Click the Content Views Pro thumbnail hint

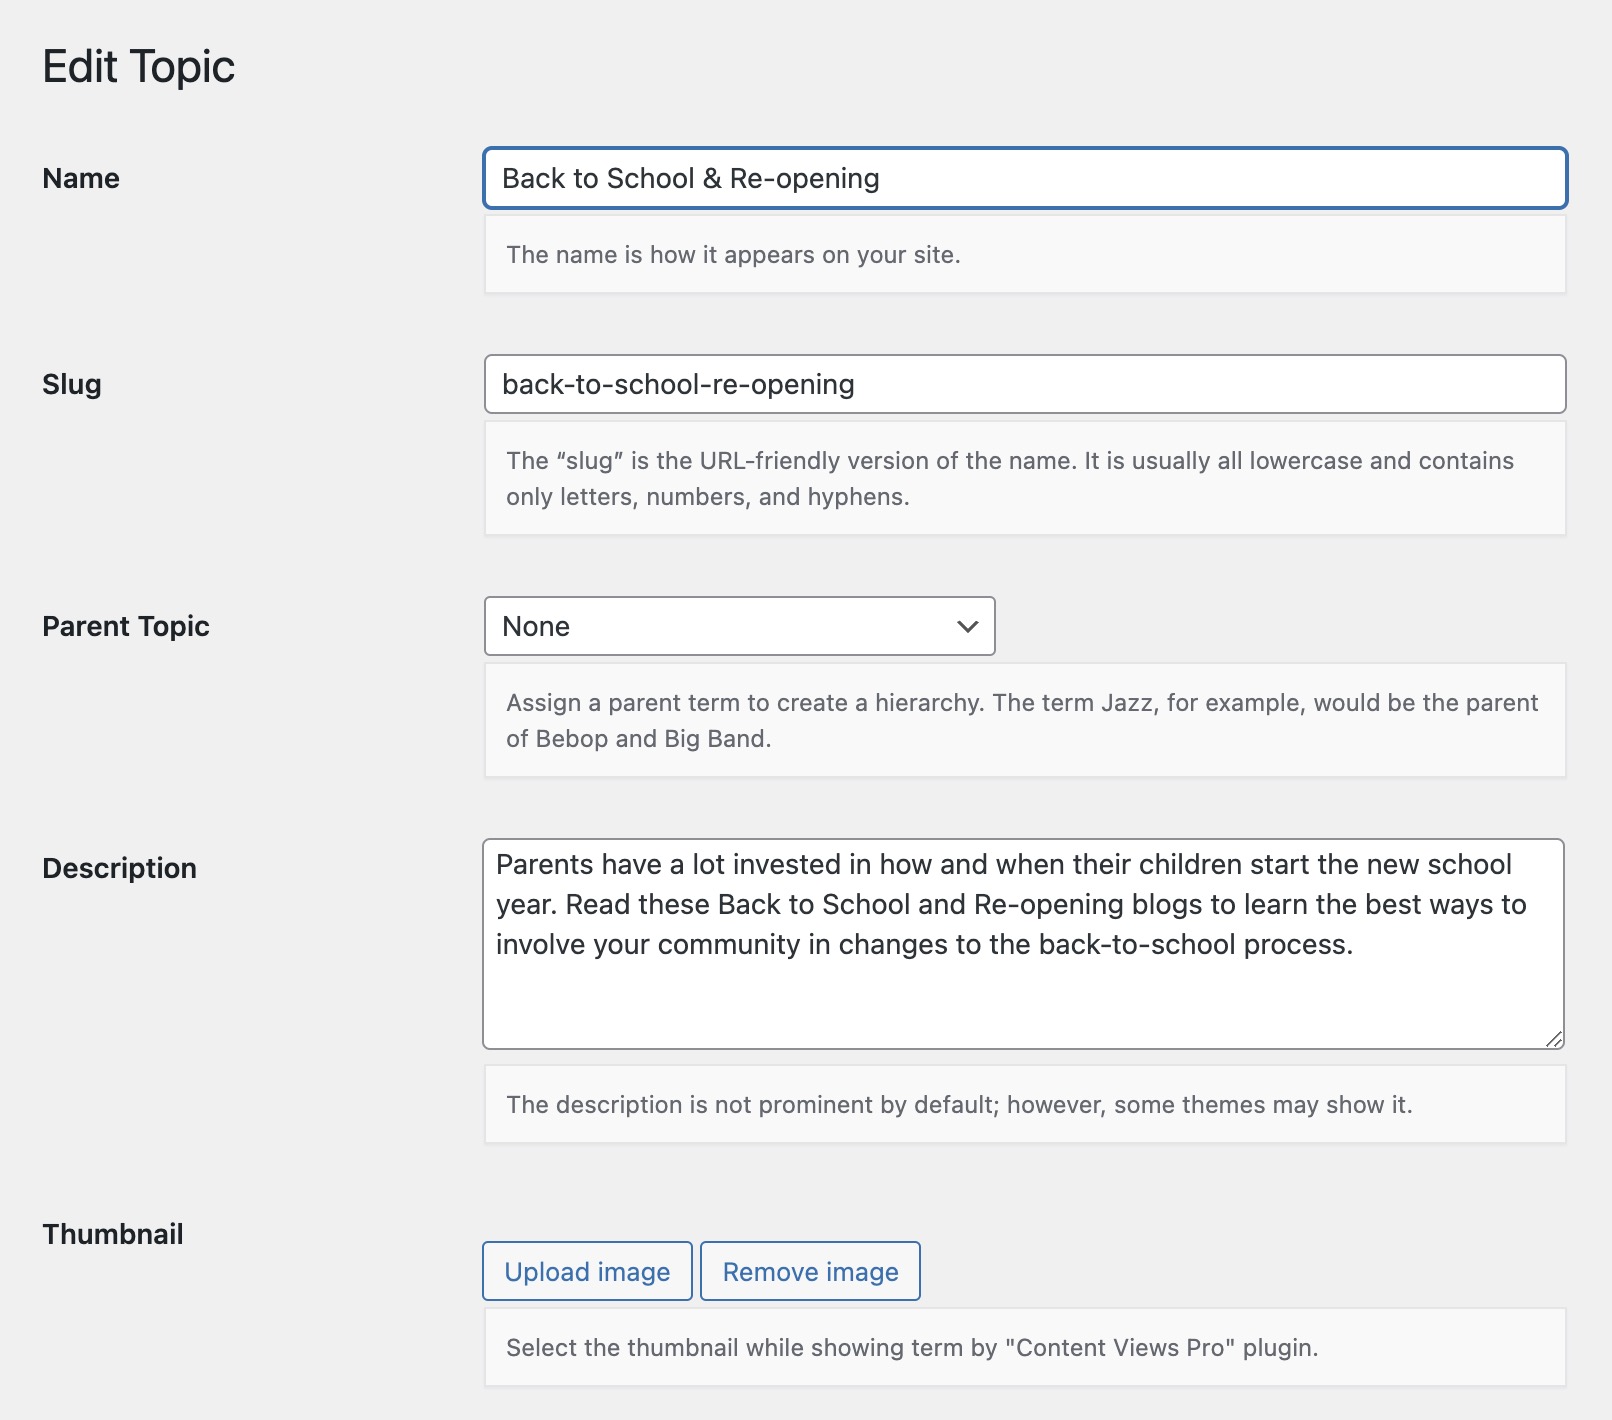tap(912, 1348)
